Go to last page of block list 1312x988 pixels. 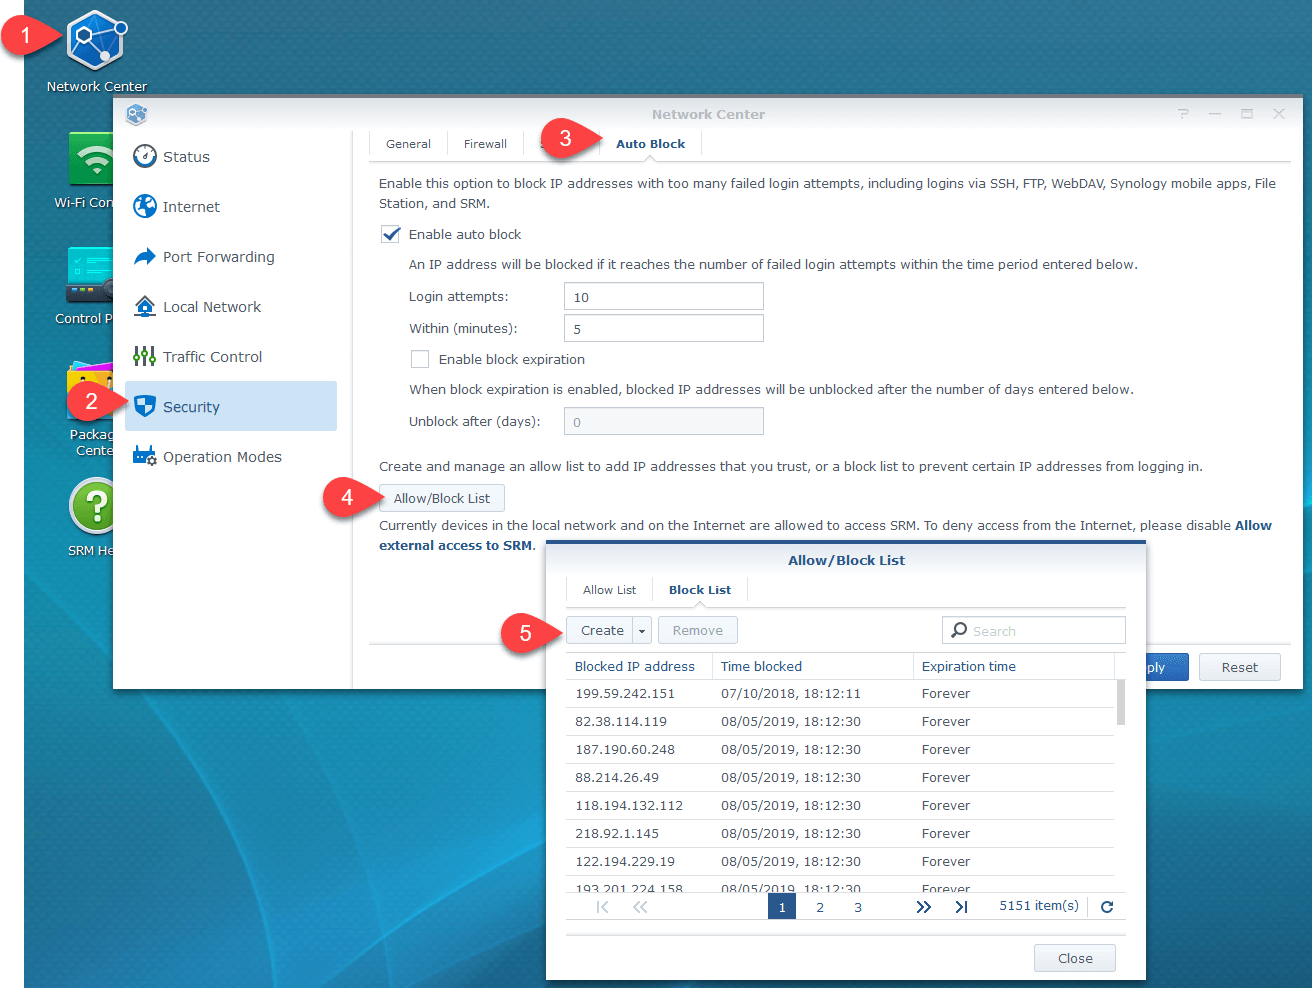(x=961, y=907)
